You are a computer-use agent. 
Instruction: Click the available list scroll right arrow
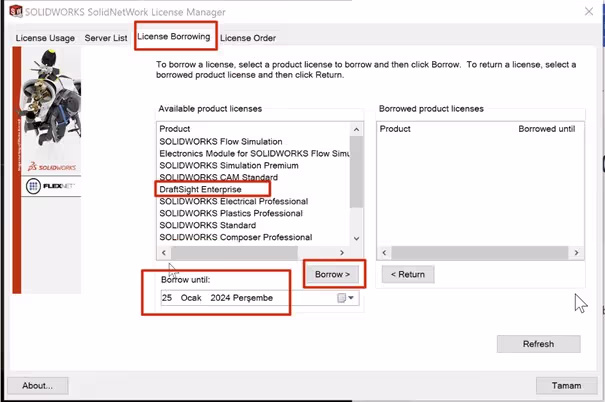(342, 253)
